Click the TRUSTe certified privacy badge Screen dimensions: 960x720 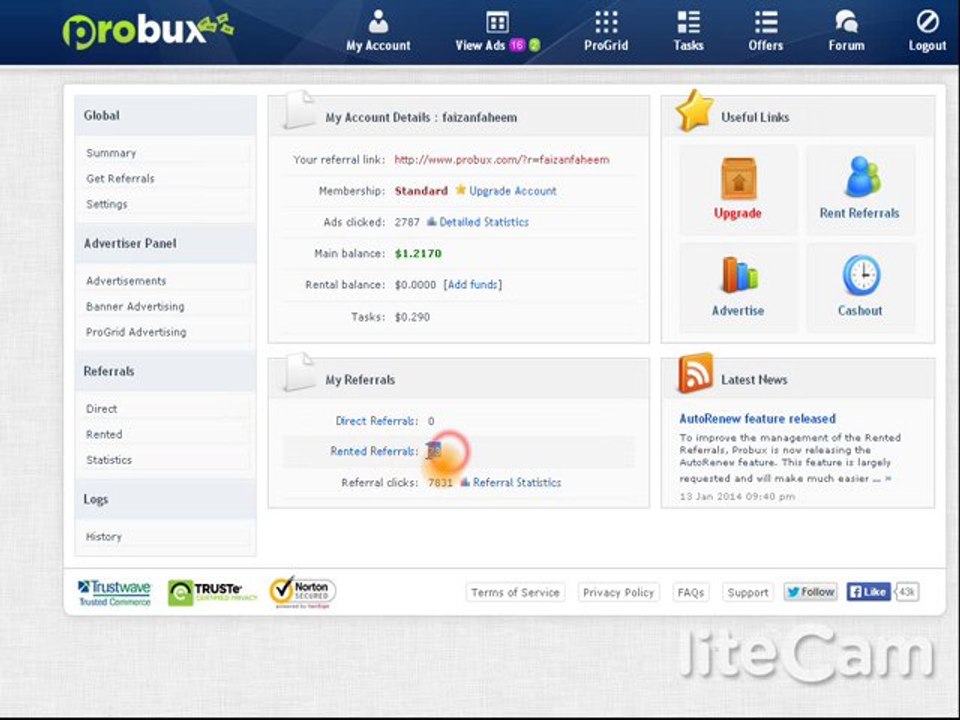pyautogui.click(x=212, y=593)
